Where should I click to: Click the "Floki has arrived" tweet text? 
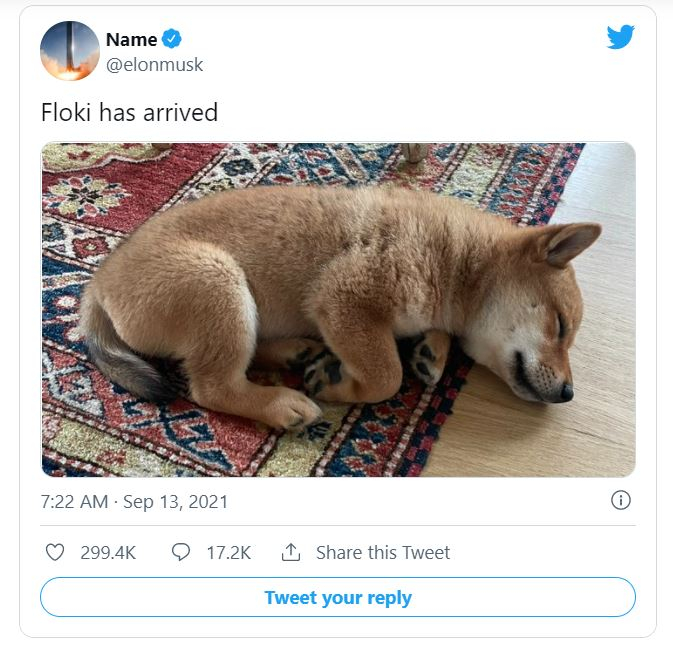130,112
